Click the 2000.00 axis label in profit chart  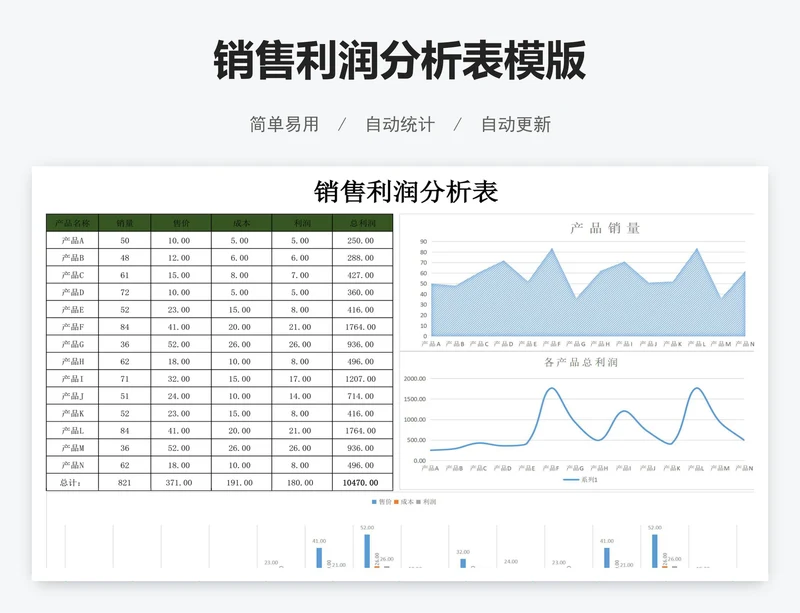pyautogui.click(x=415, y=379)
